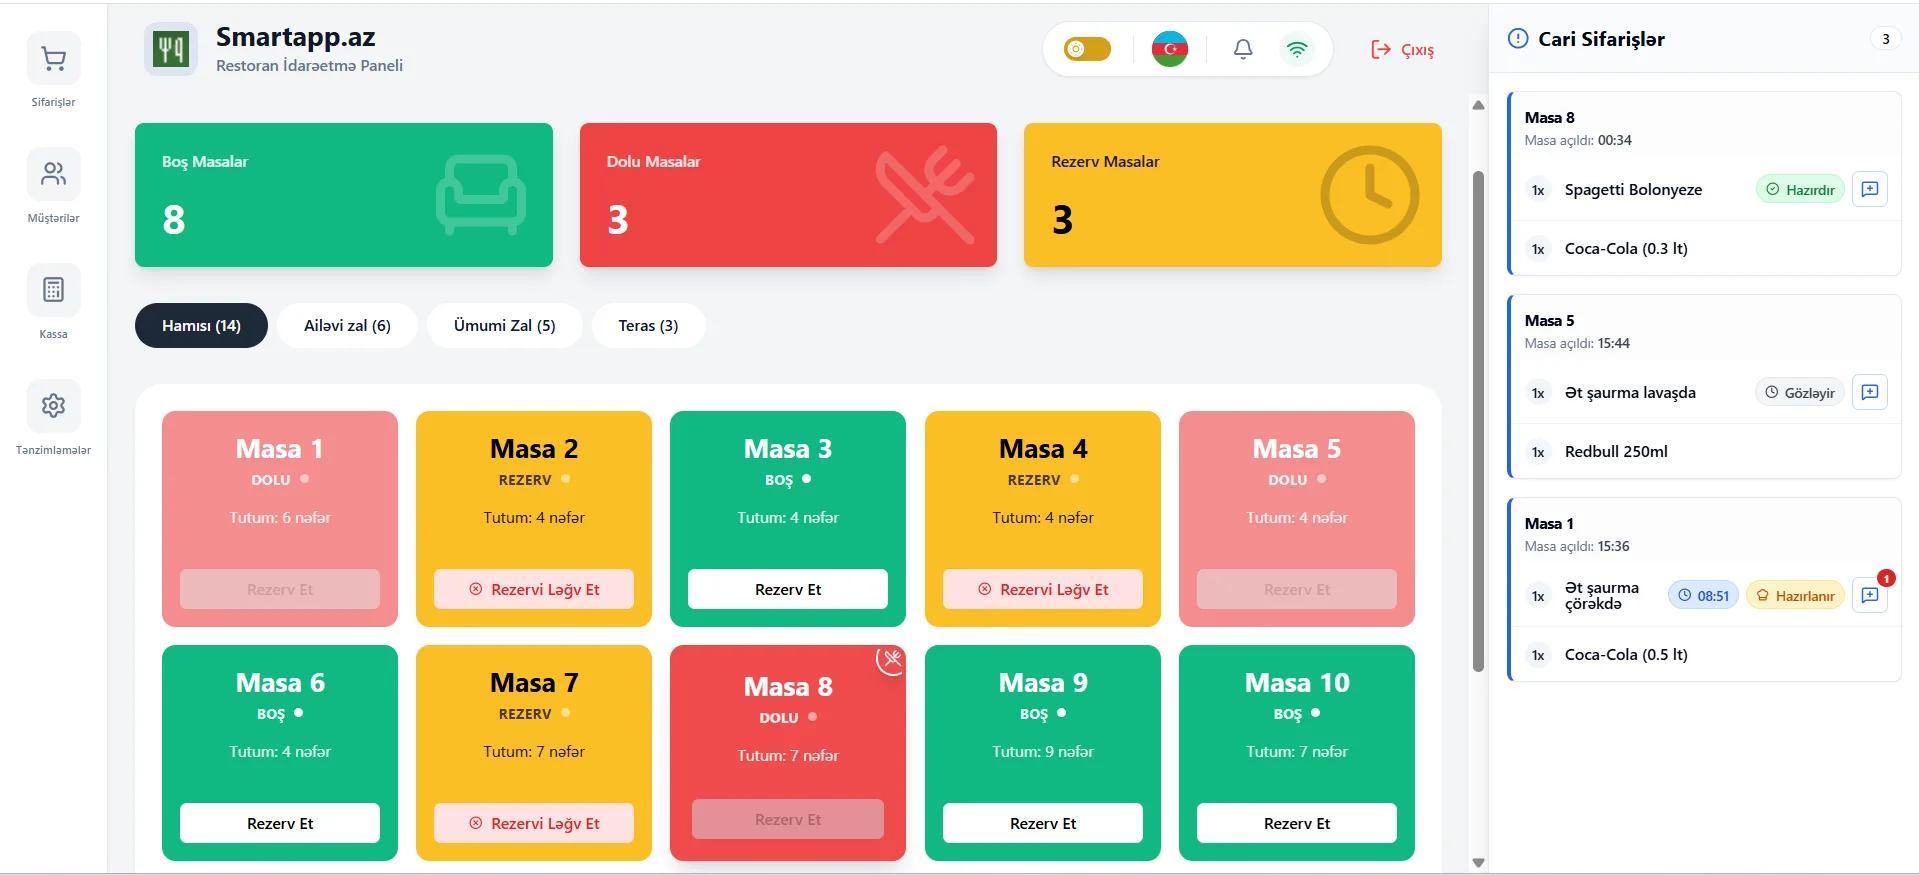Click the Çıxış logout button
The height and width of the screenshot is (875, 1919).
[1402, 50]
